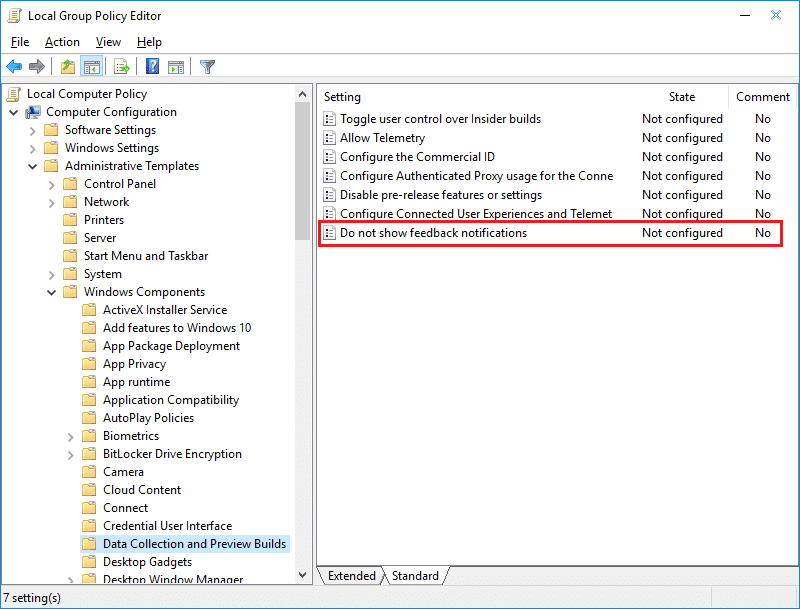This screenshot has width=800, height=609.
Task: Select Configure Authenticated Proxy usage setting
Action: (x=477, y=176)
